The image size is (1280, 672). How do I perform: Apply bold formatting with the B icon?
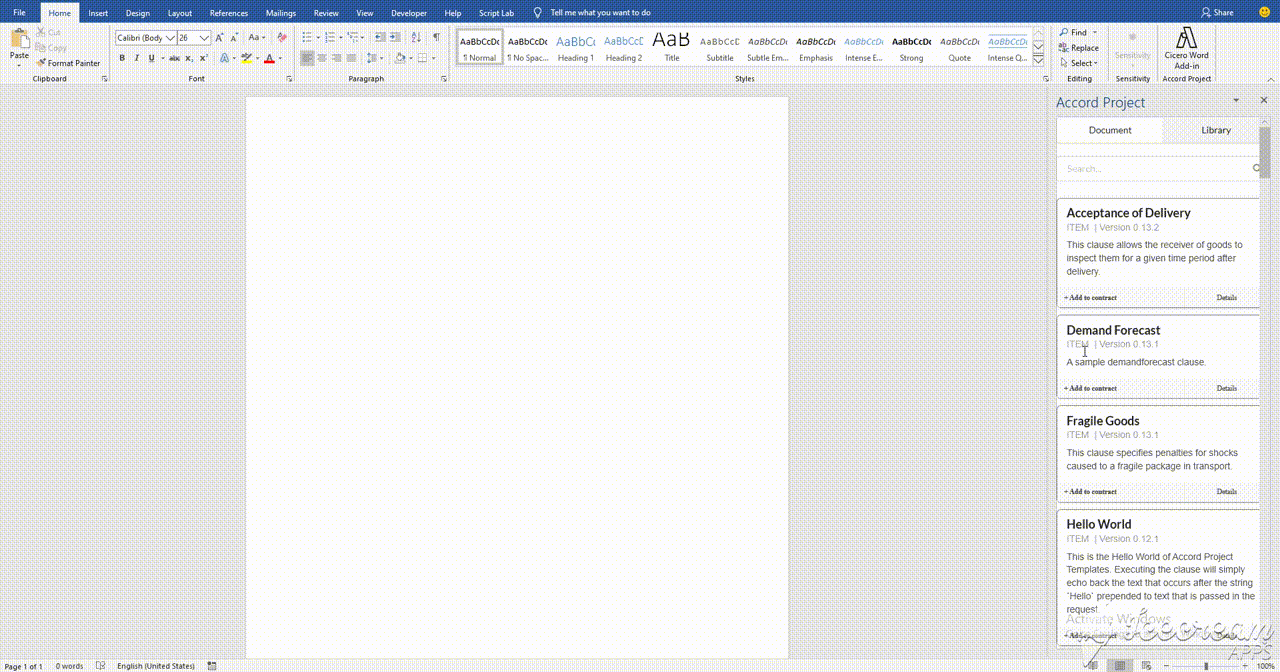[122, 58]
